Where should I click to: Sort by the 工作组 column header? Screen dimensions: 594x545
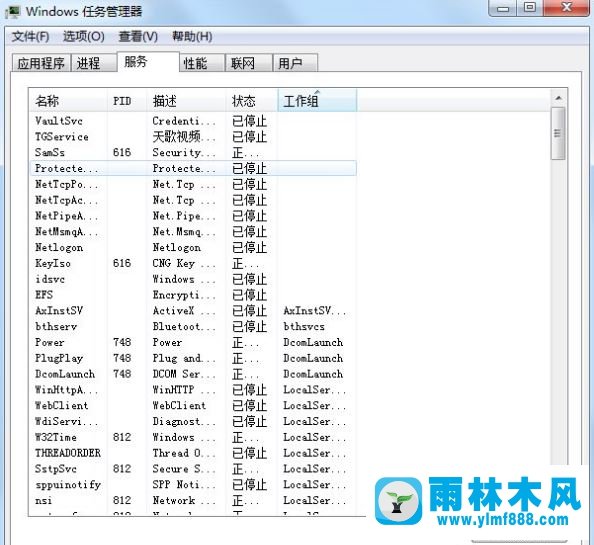coord(317,101)
